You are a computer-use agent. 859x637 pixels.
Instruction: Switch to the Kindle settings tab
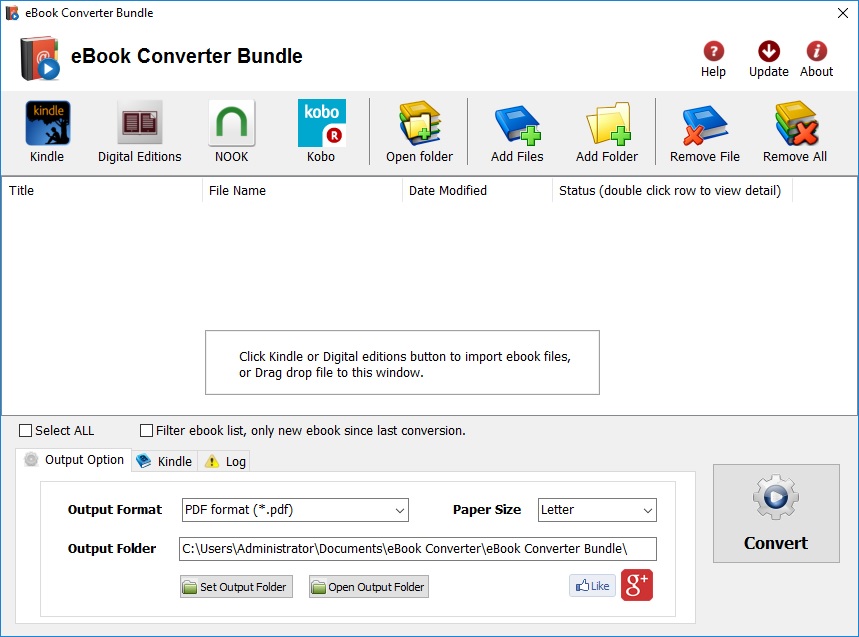pos(165,461)
